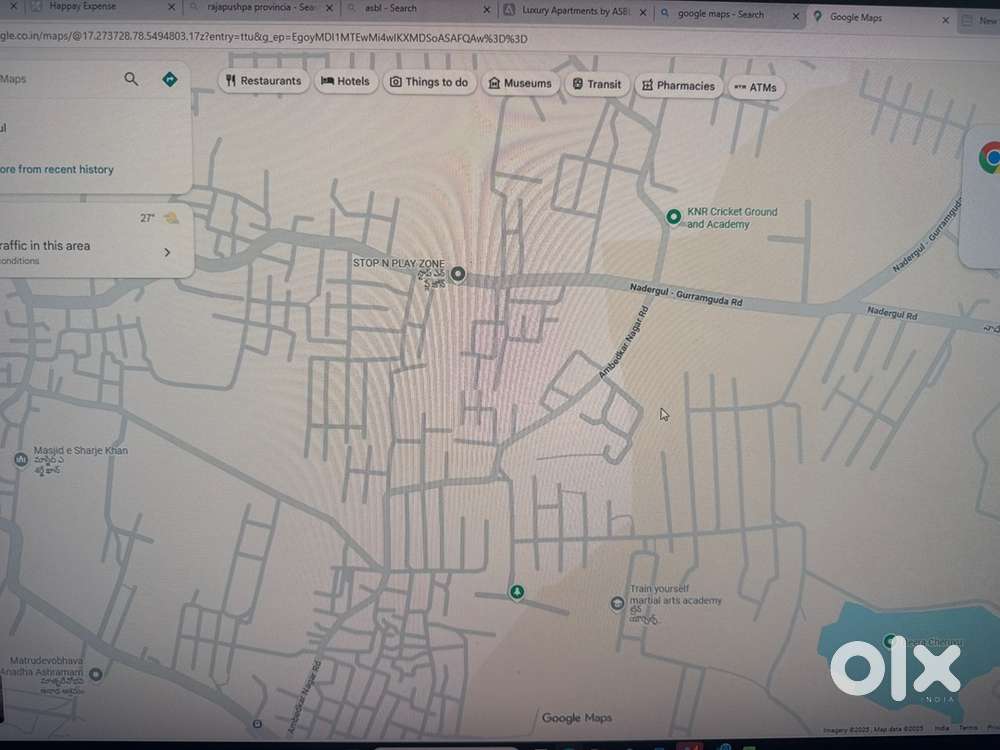Switch to the Happay Expense tab
1000x750 pixels.
[x=83, y=7]
